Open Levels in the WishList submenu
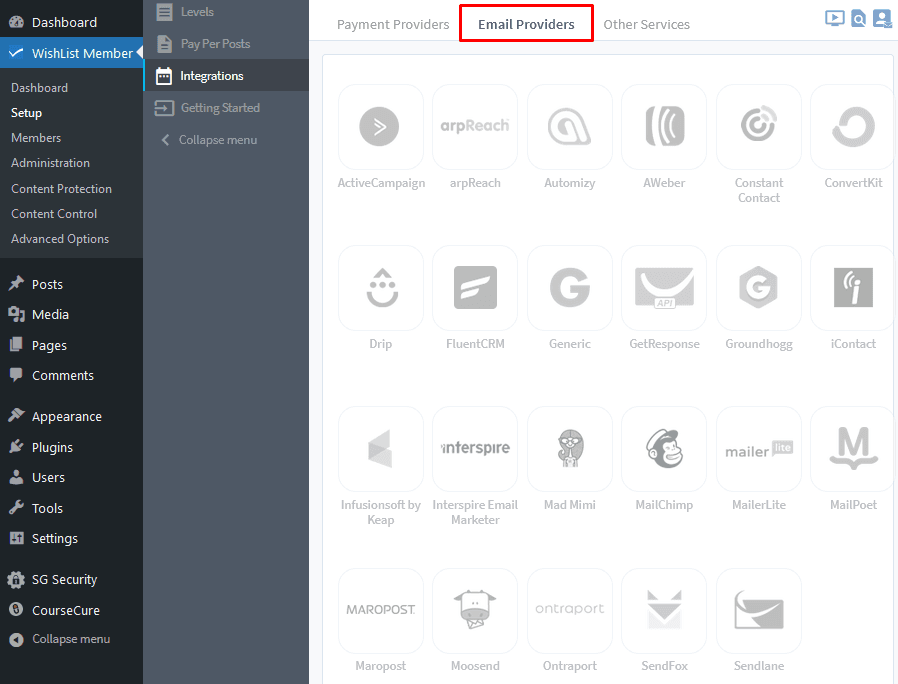898x684 pixels. click(226, 12)
